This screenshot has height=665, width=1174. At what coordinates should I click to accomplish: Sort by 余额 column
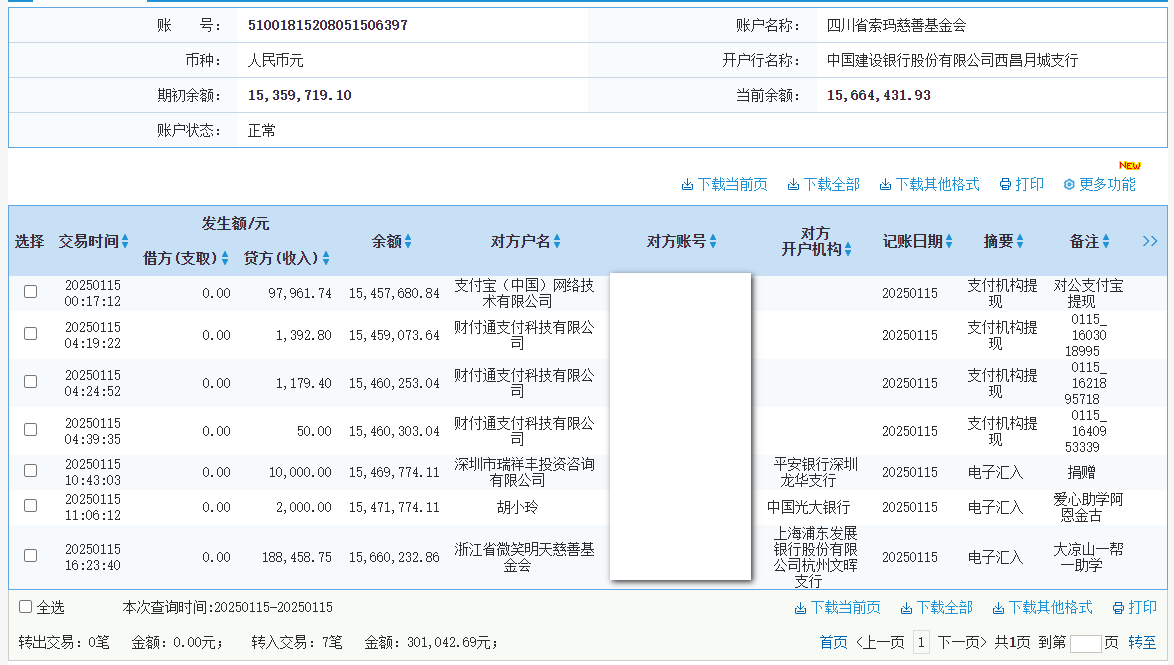(x=407, y=241)
